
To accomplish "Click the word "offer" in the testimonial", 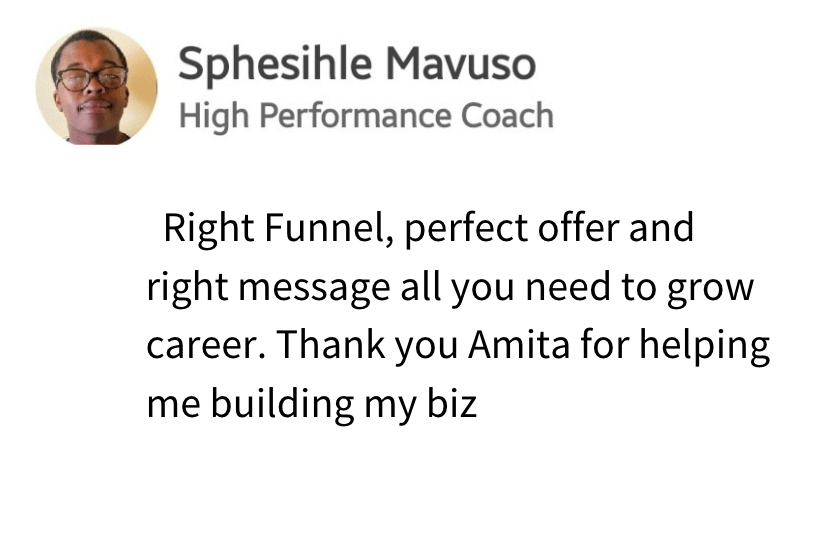I will pos(577,228).
